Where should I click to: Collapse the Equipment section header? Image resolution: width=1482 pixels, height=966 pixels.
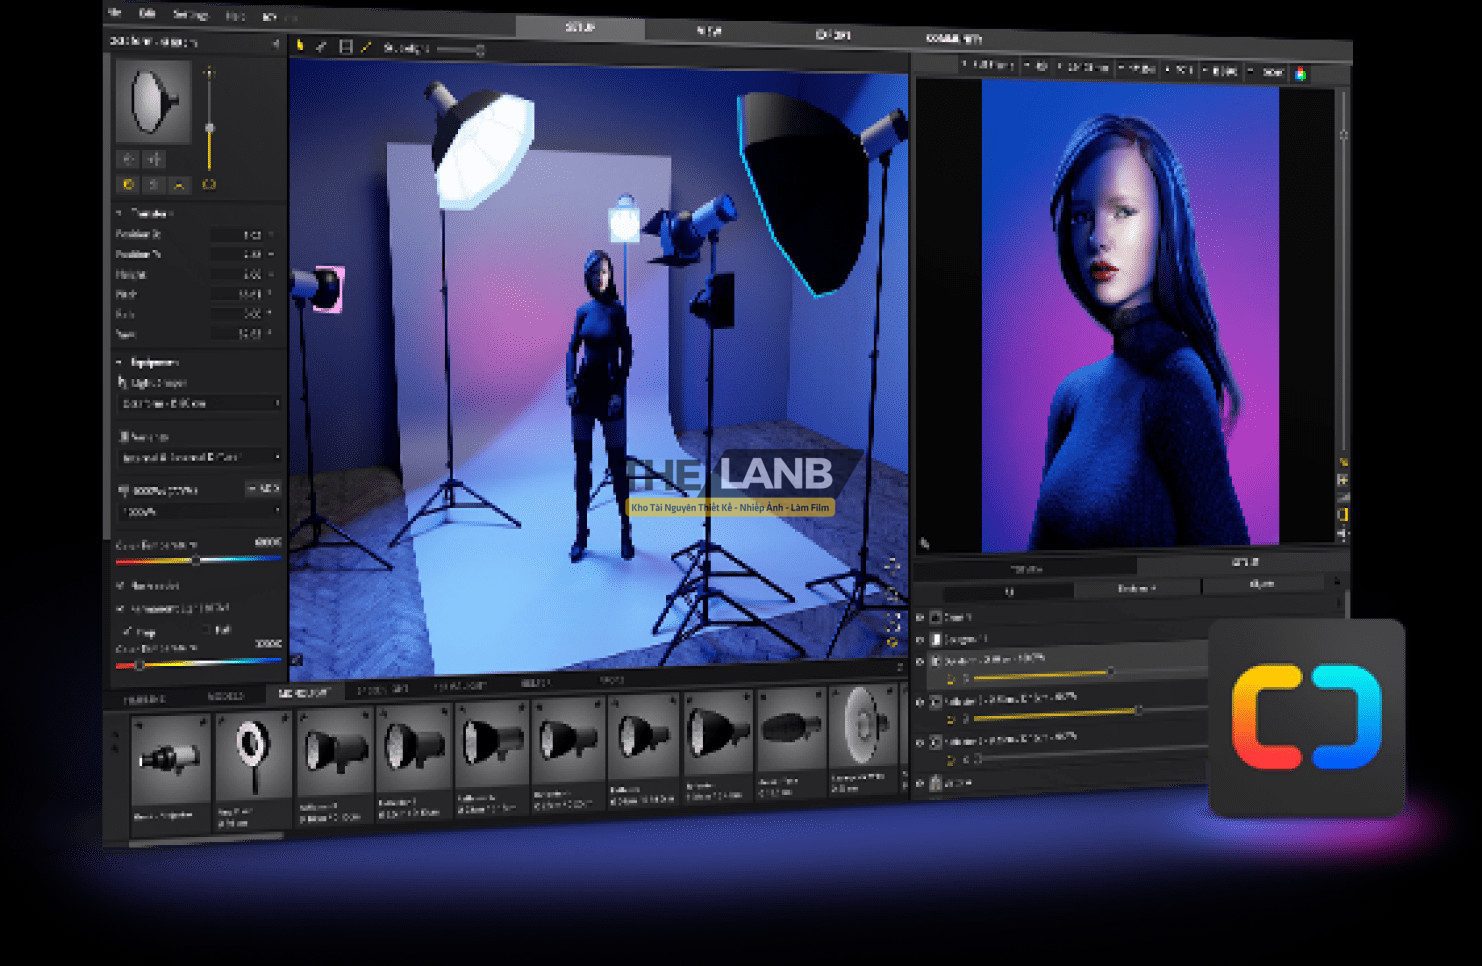coord(120,362)
